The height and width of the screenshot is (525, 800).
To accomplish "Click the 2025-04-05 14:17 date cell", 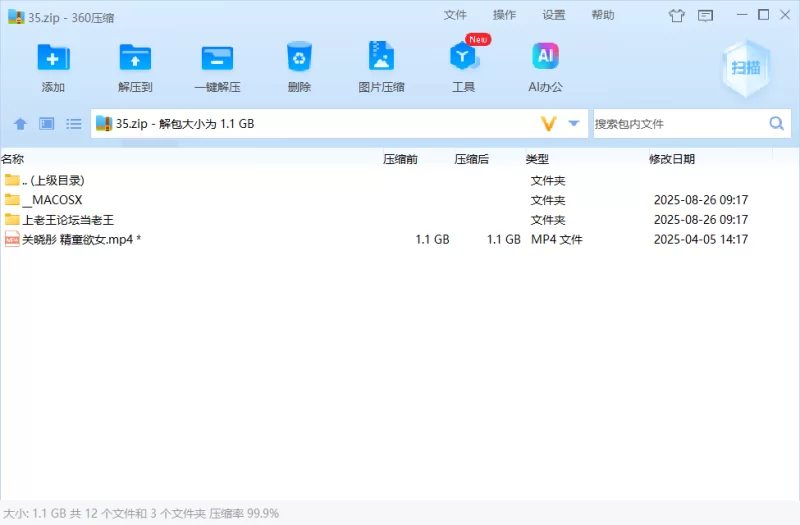I will 701,239.
